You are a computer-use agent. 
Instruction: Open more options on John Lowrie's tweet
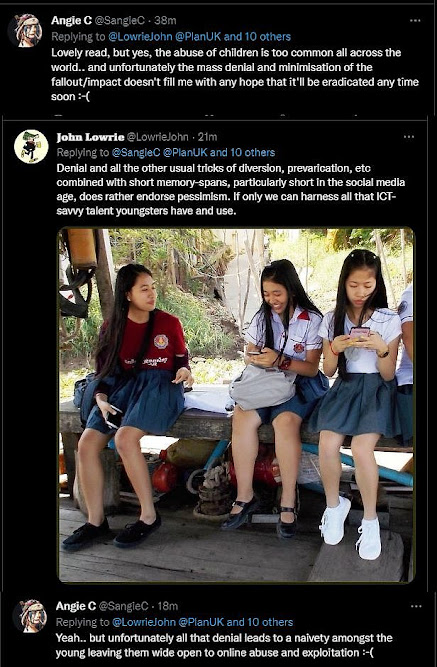point(408,137)
